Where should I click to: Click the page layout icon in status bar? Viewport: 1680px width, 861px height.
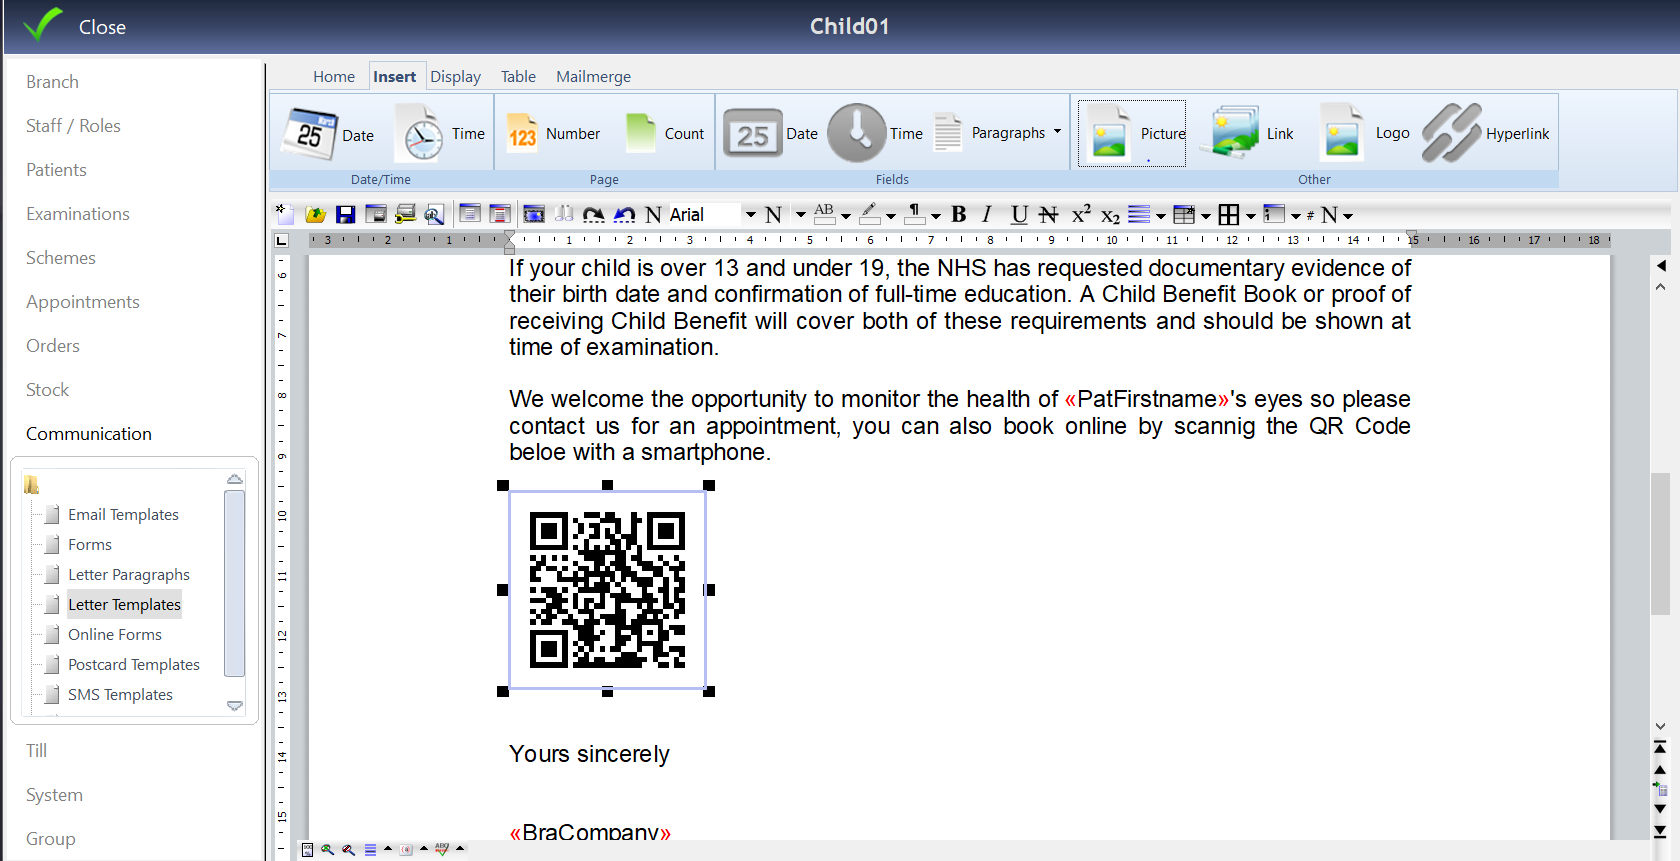(307, 849)
